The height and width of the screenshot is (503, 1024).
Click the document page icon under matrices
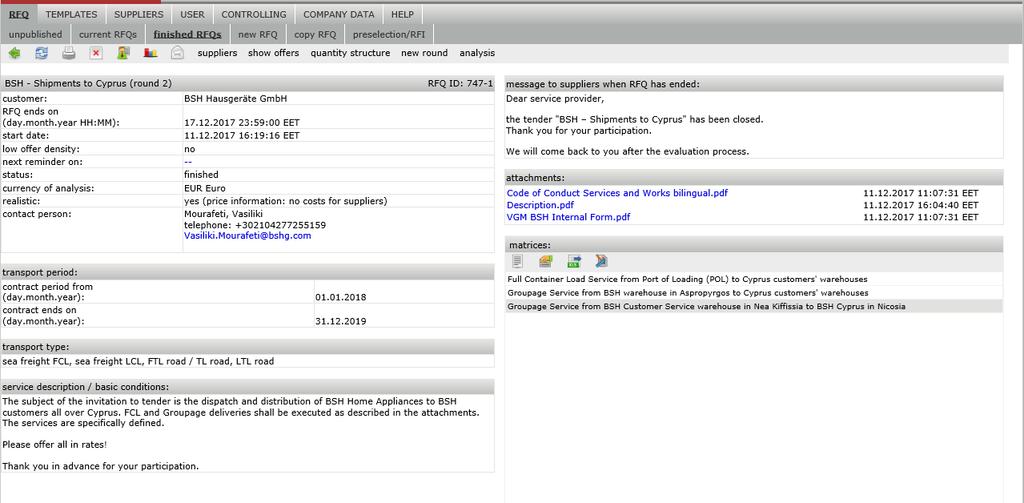tap(518, 261)
